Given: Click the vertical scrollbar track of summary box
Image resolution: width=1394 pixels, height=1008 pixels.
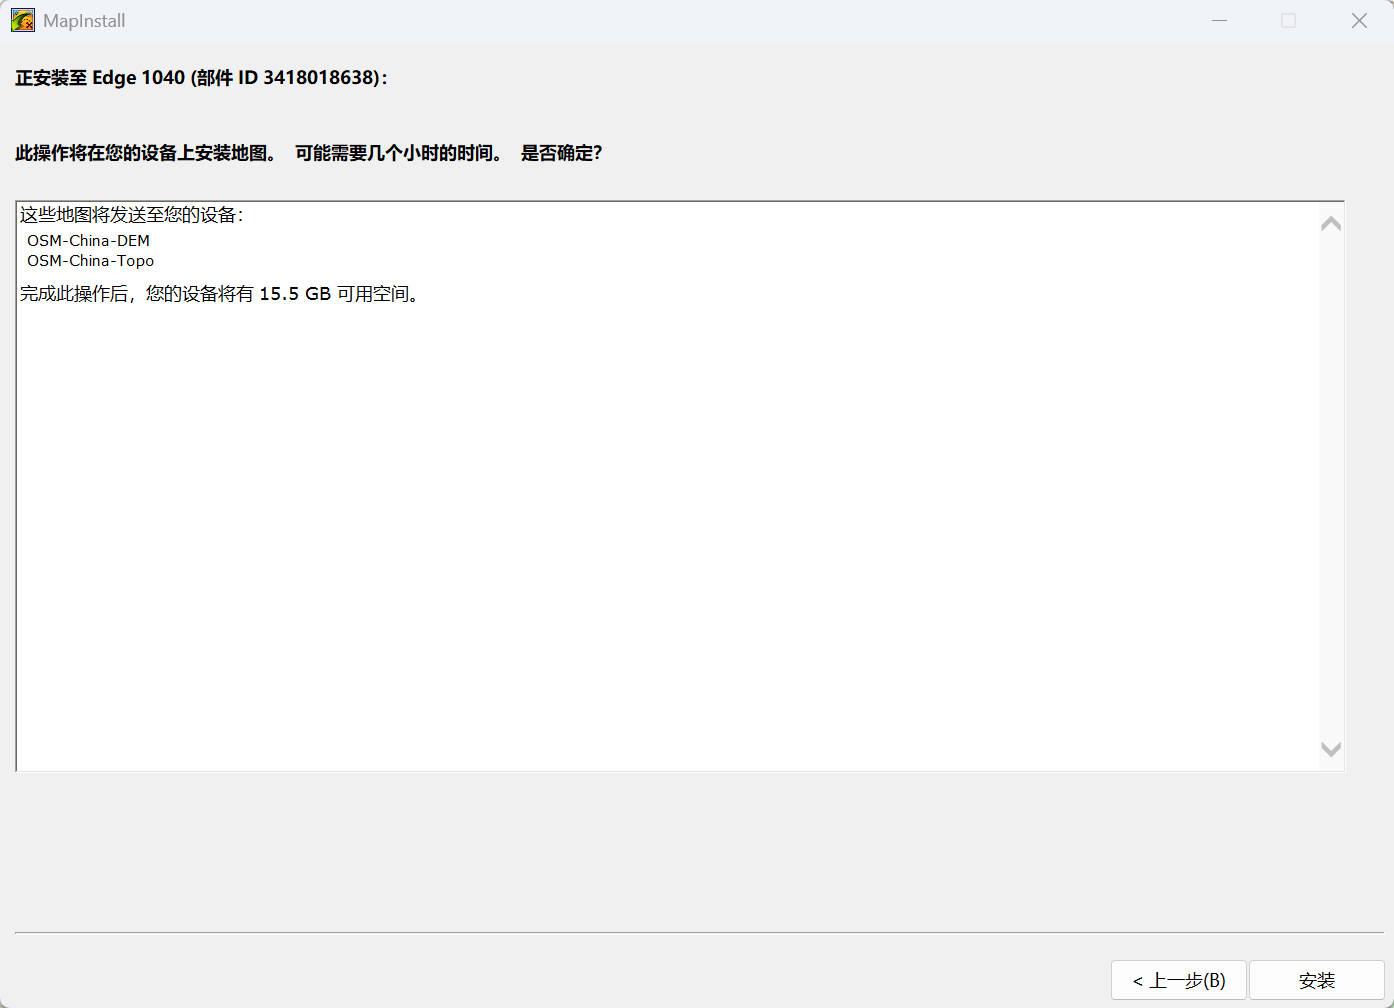Looking at the screenshot, I should click(x=1330, y=486).
